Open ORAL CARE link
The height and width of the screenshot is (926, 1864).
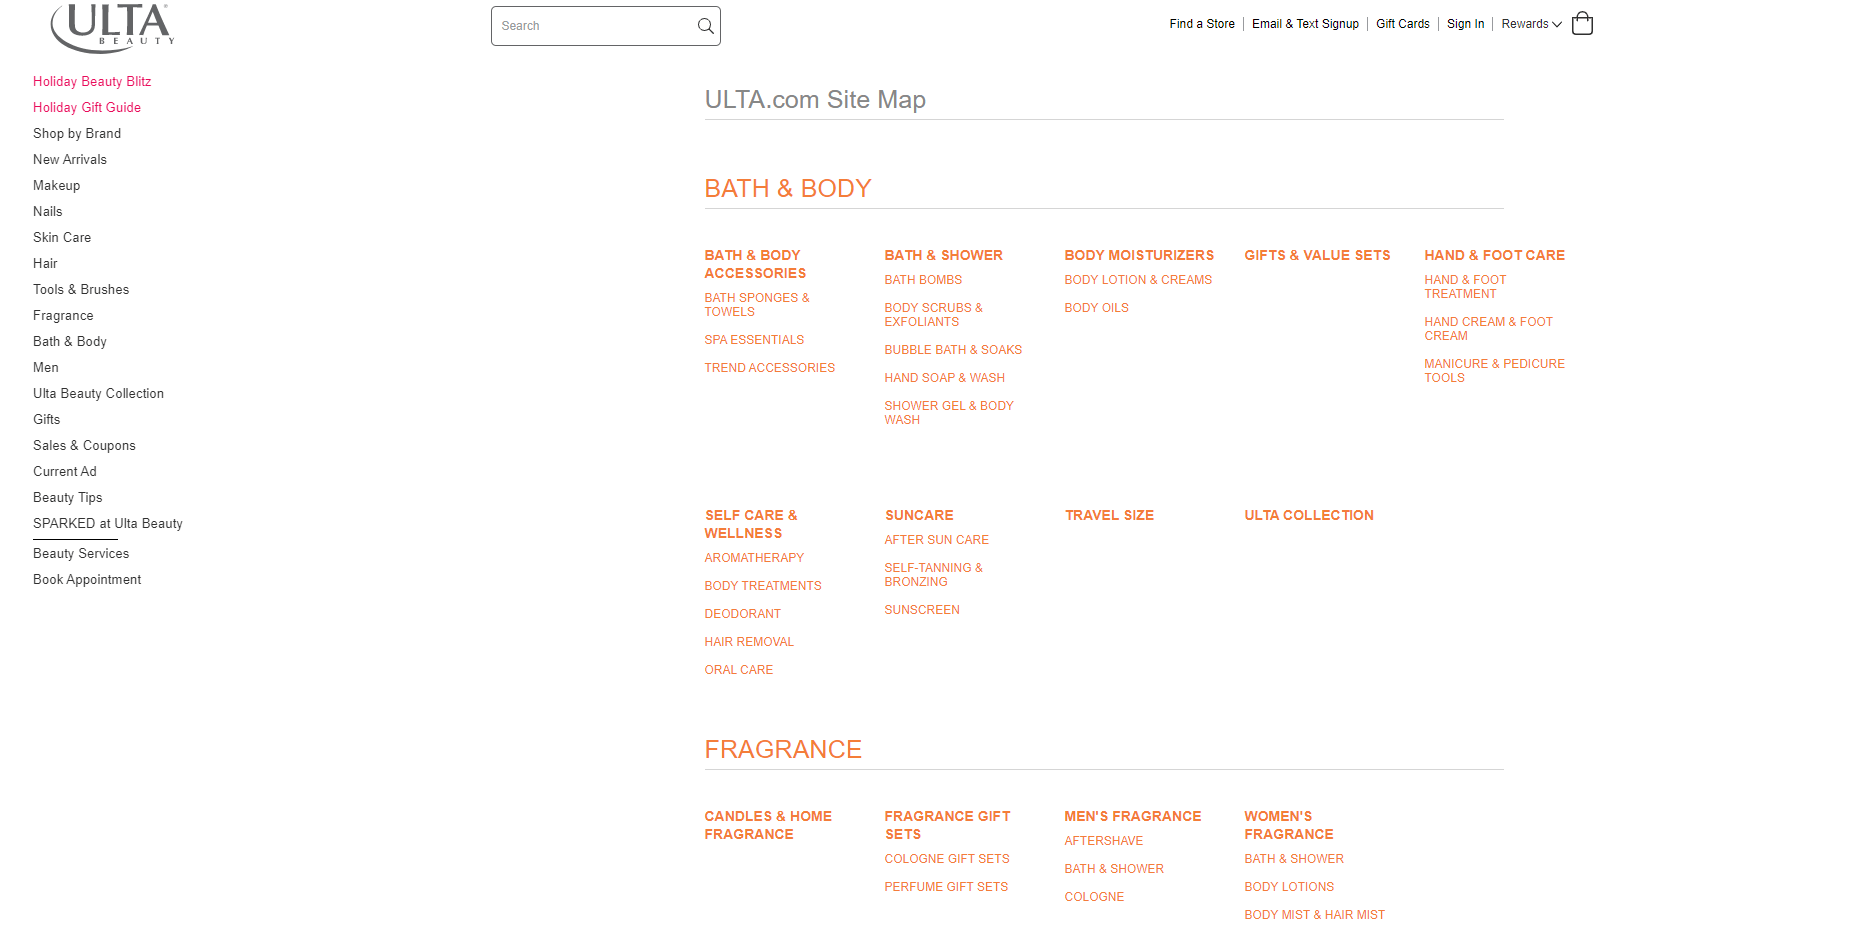coord(738,670)
